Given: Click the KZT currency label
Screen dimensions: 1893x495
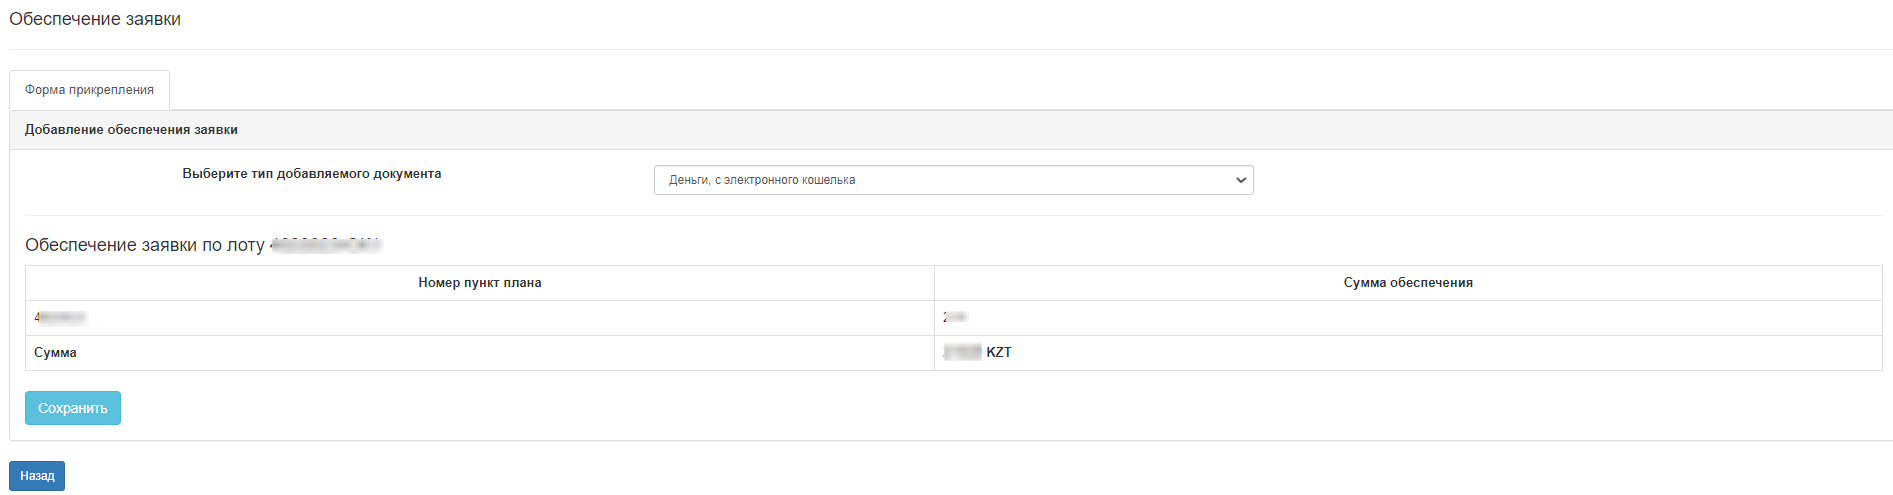Looking at the screenshot, I should [998, 353].
